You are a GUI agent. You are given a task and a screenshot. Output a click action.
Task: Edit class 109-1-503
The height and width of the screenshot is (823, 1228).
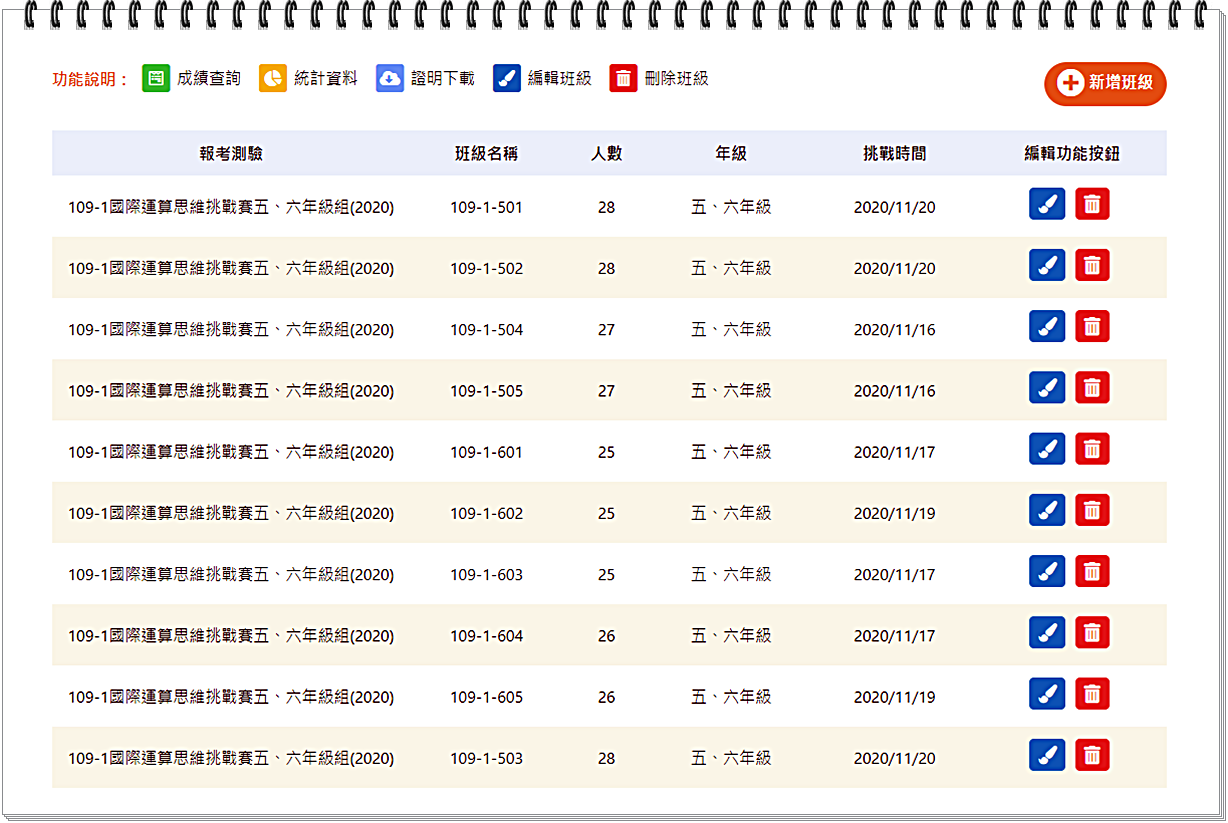tap(1047, 755)
